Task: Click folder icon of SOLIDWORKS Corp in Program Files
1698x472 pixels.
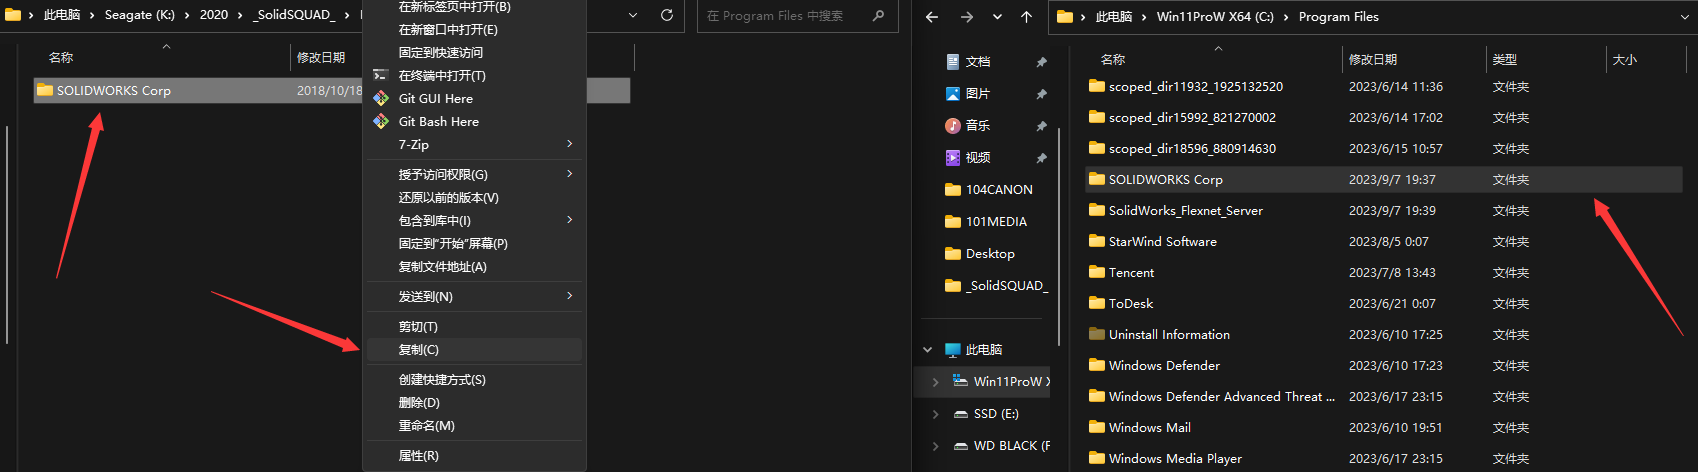Action: (1097, 179)
